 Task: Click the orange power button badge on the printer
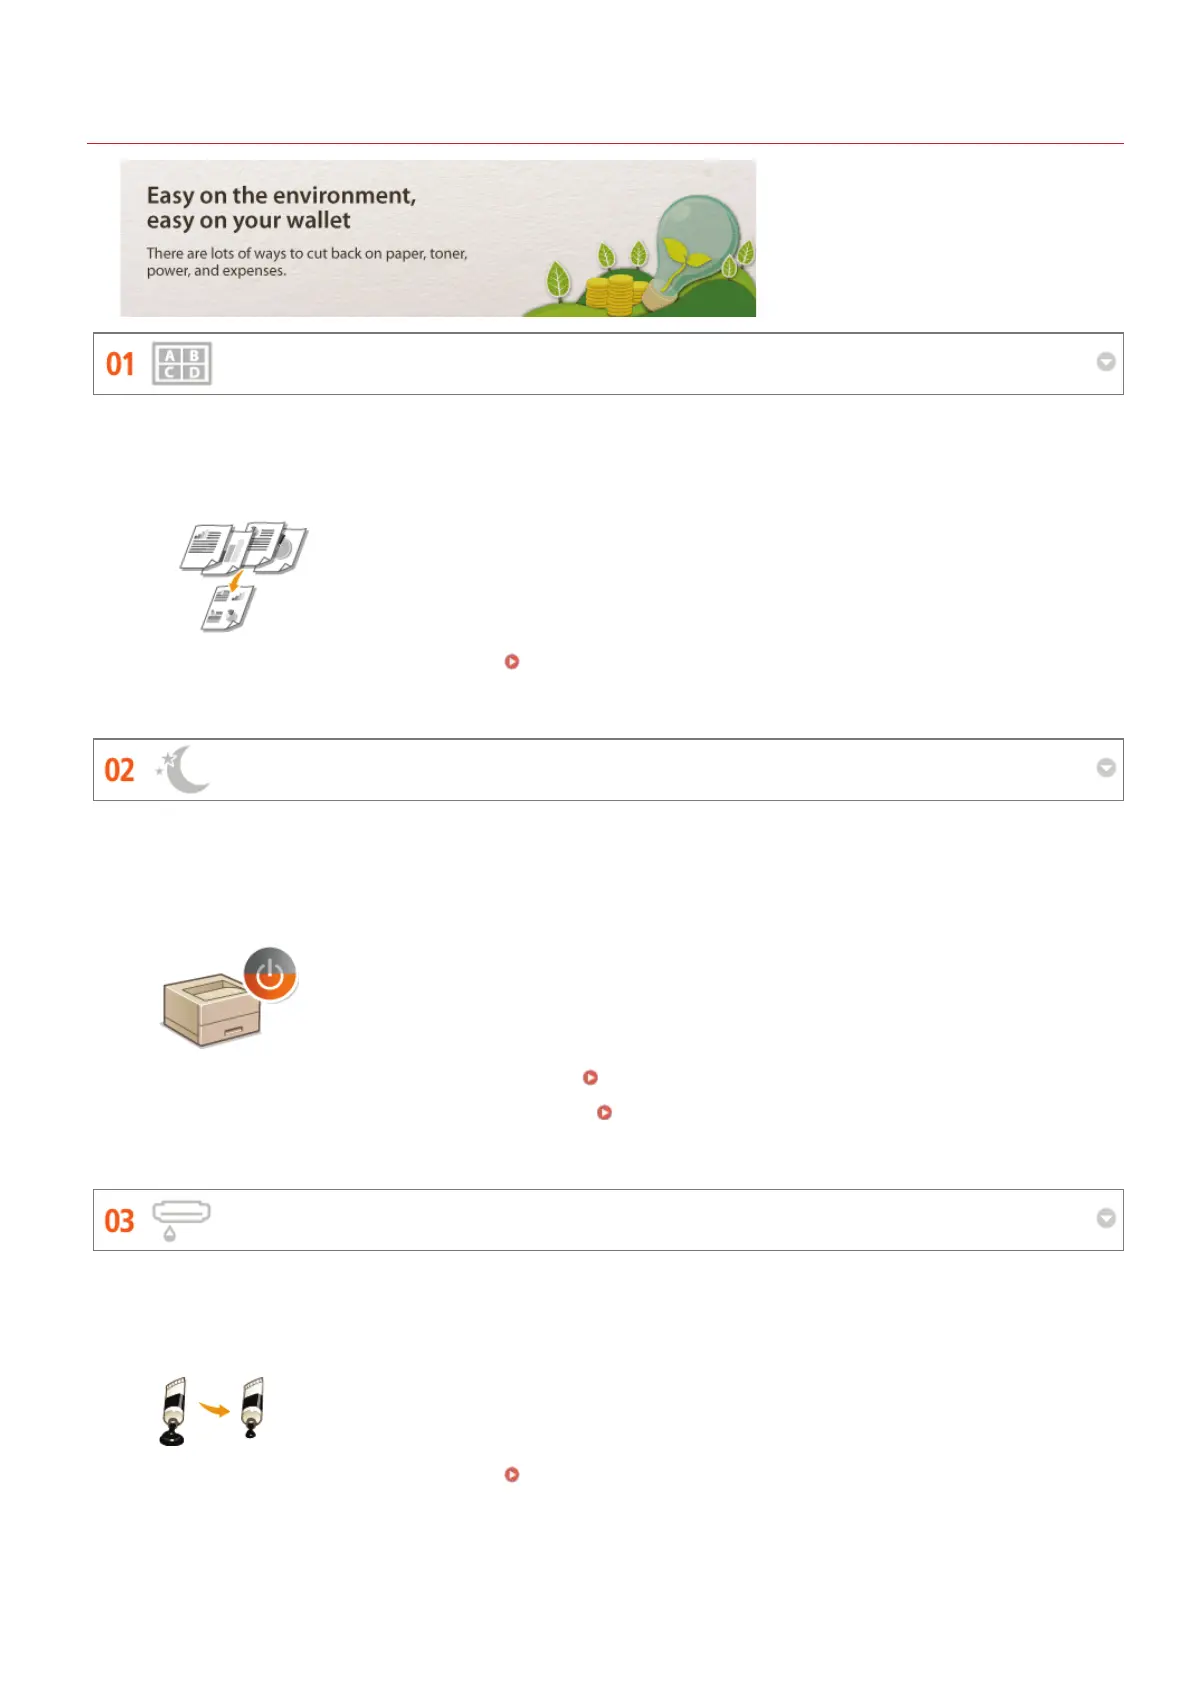tap(270, 973)
